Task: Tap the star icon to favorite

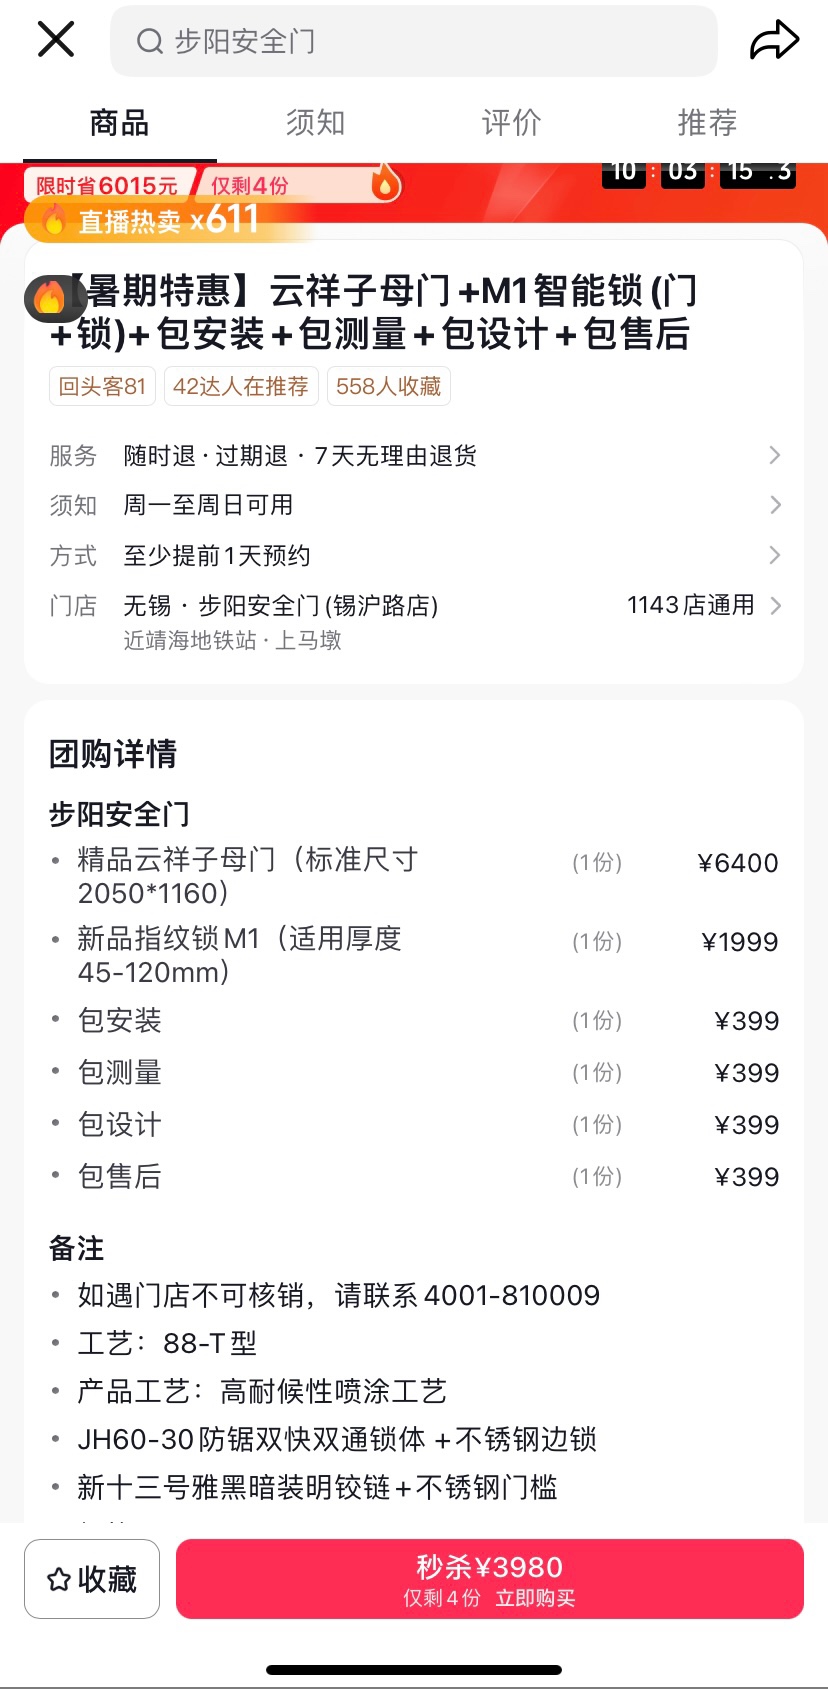Action: click(59, 1580)
